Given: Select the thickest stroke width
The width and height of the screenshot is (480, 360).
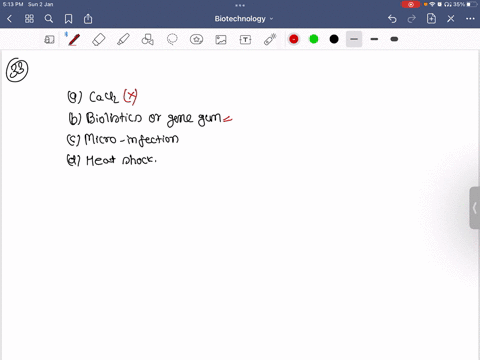Looking at the screenshot, I should pos(394,39).
